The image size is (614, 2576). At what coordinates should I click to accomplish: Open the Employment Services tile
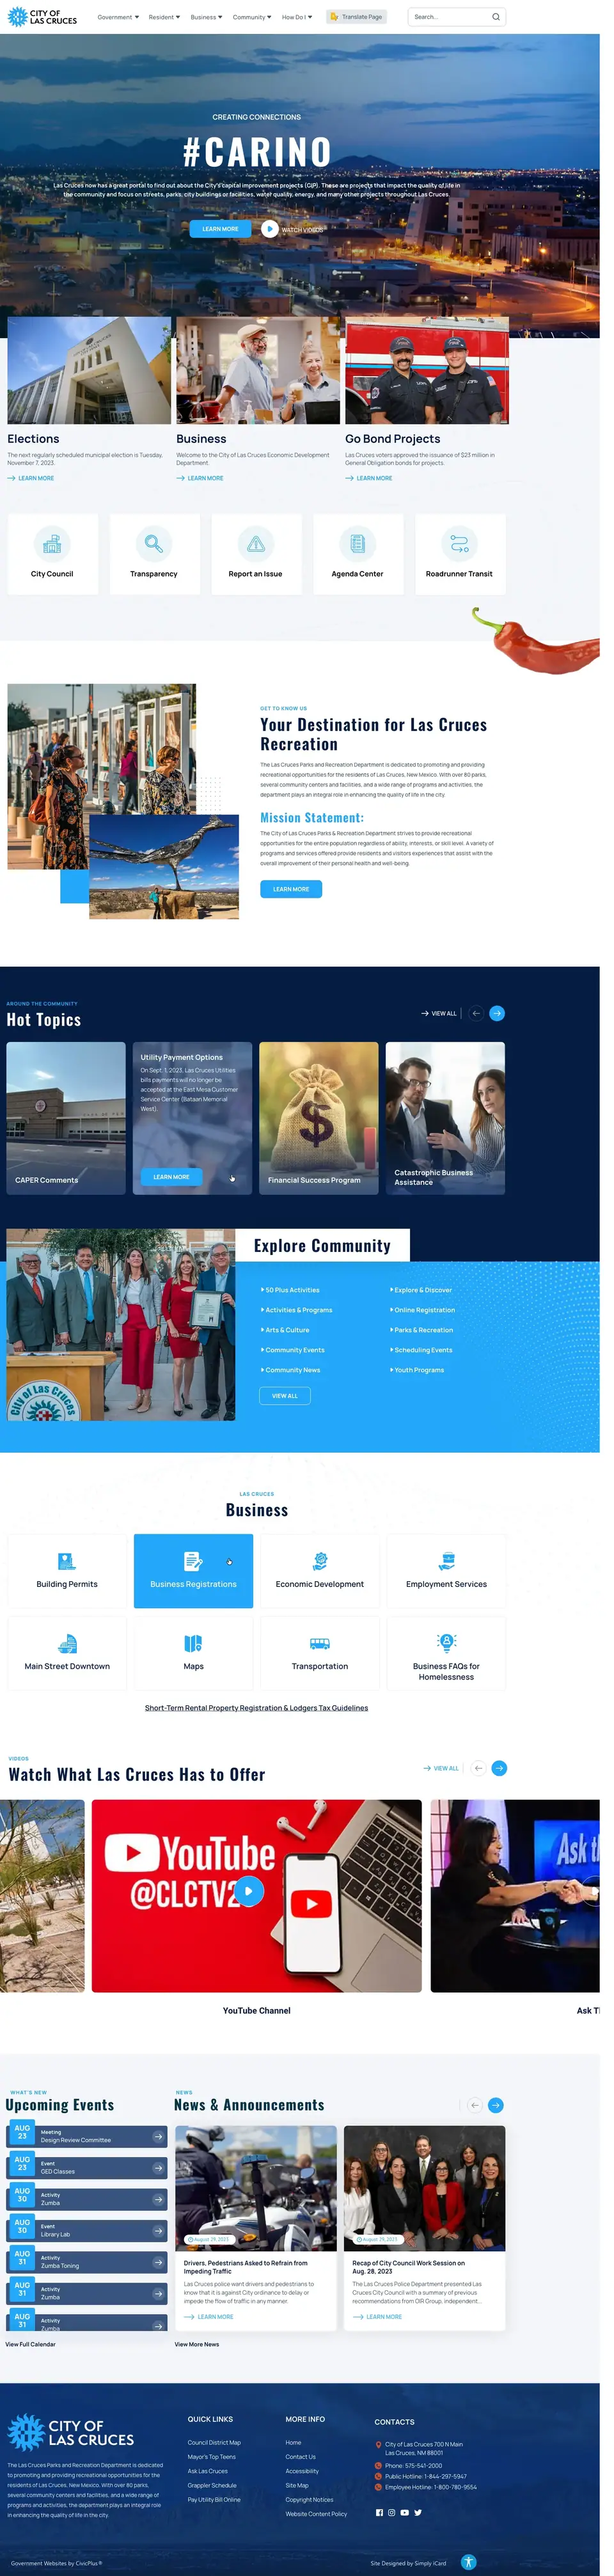pos(446,1570)
